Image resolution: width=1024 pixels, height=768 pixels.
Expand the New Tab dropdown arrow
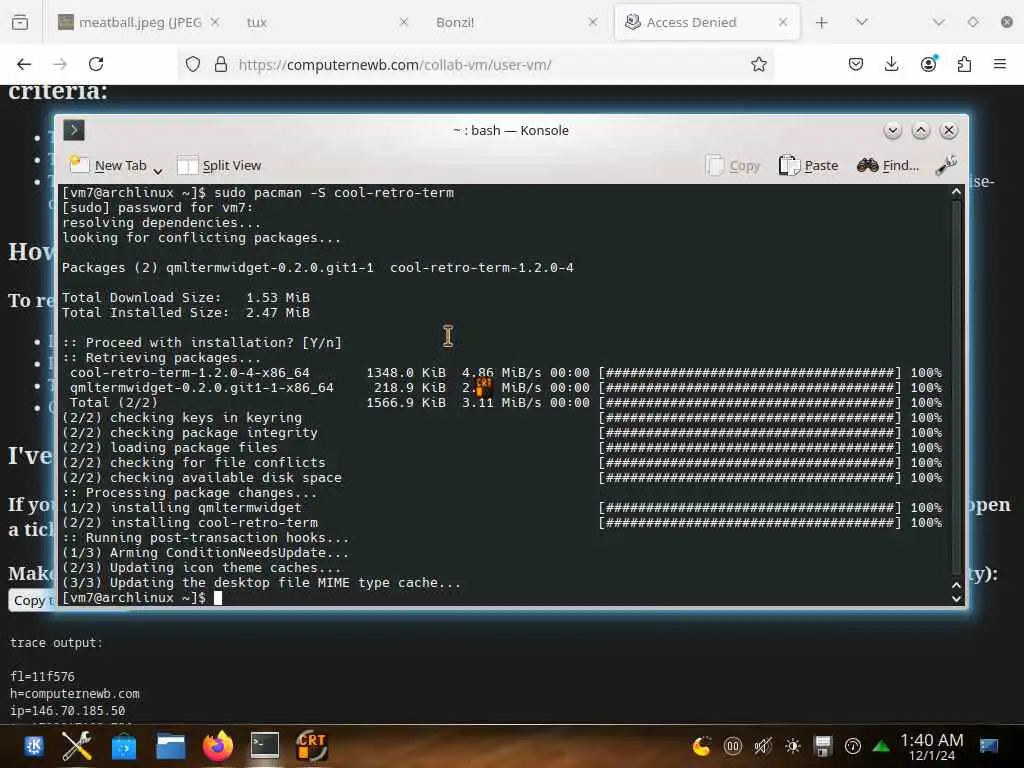pyautogui.click(x=157, y=170)
